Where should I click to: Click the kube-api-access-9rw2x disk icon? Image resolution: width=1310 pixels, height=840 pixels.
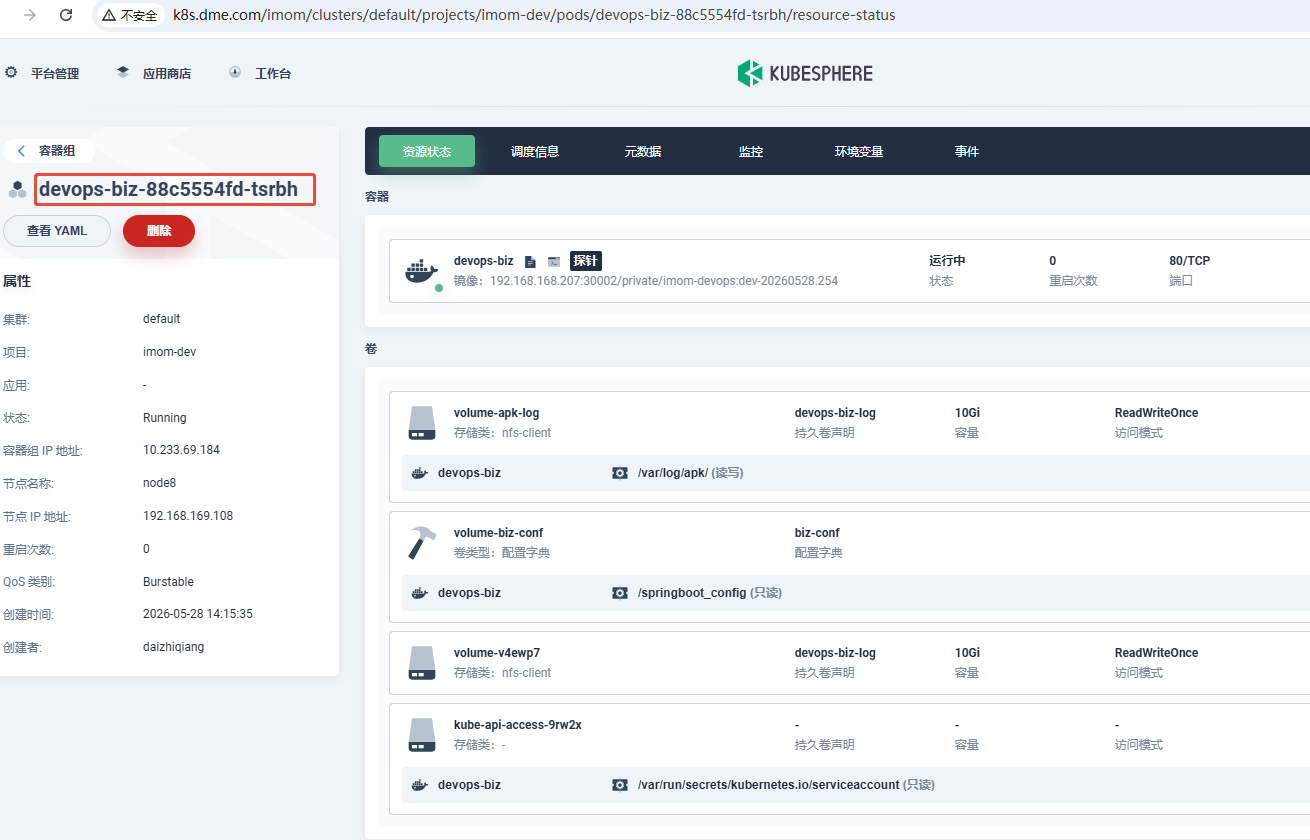click(422, 734)
